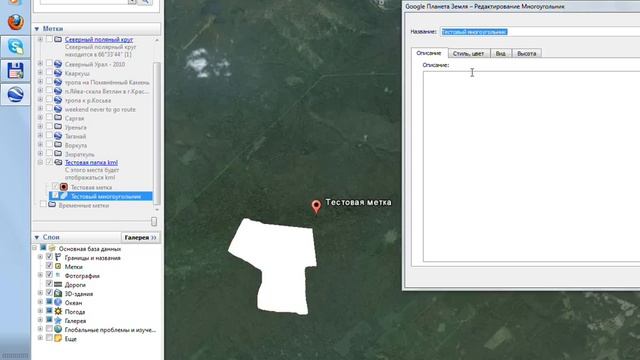The image size is (640, 360).
Task: Uncheck the Фотографии layer checkbox
Action: click(49, 275)
